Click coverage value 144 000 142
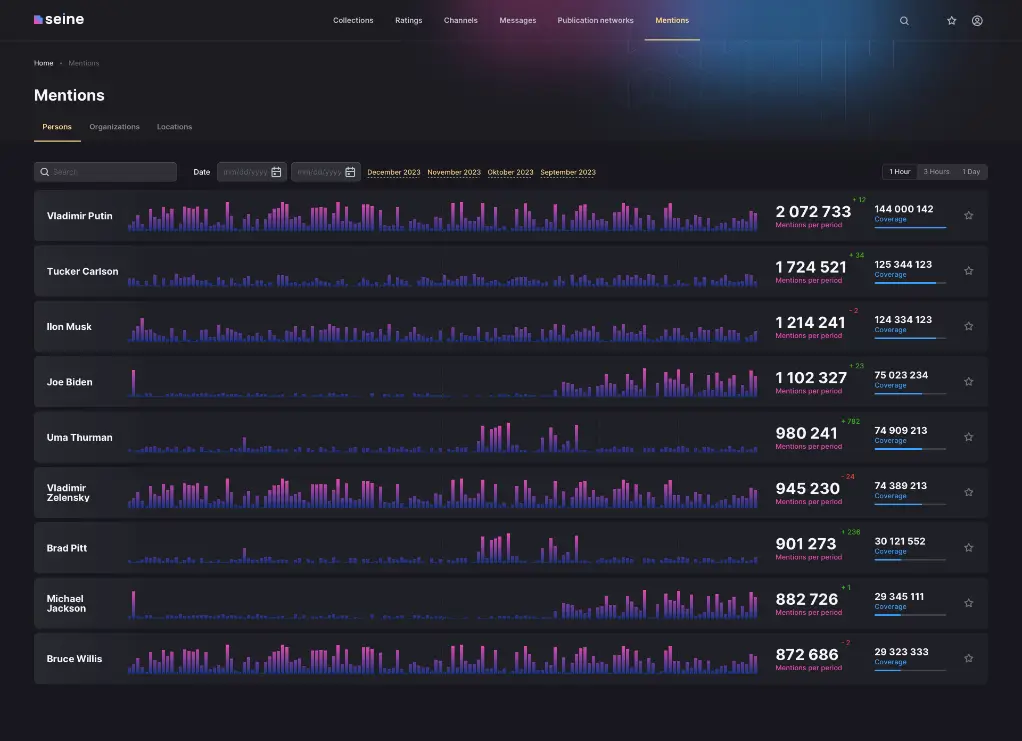Image resolution: width=1022 pixels, height=741 pixels. (903, 209)
